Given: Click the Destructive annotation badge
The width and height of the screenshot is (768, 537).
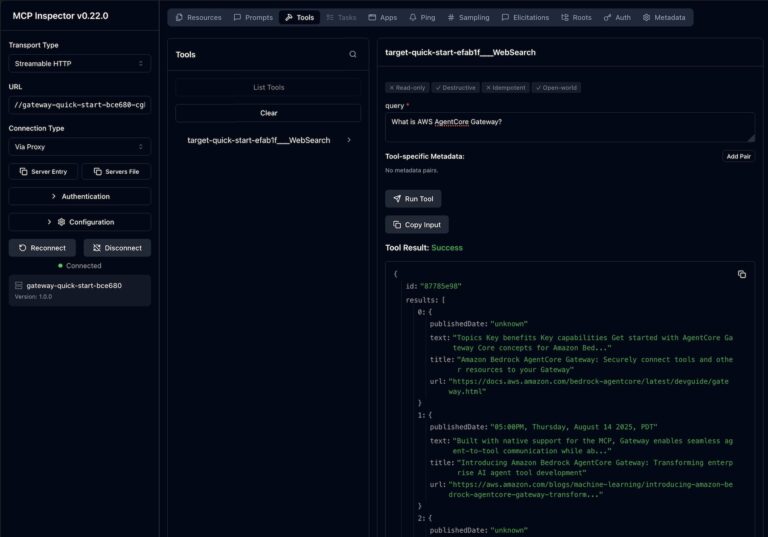Looking at the screenshot, I should pyautogui.click(x=456, y=88).
